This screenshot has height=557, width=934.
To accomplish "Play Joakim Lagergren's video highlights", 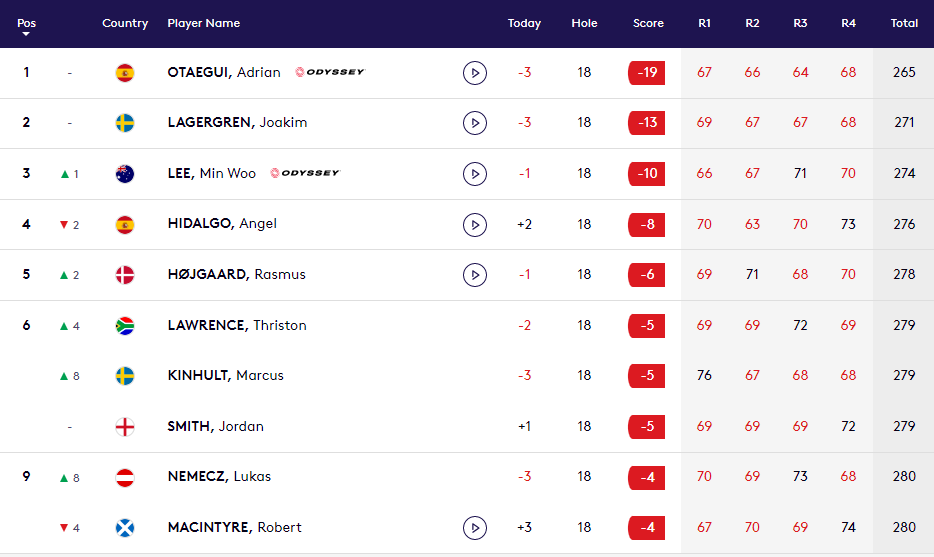I will point(475,123).
